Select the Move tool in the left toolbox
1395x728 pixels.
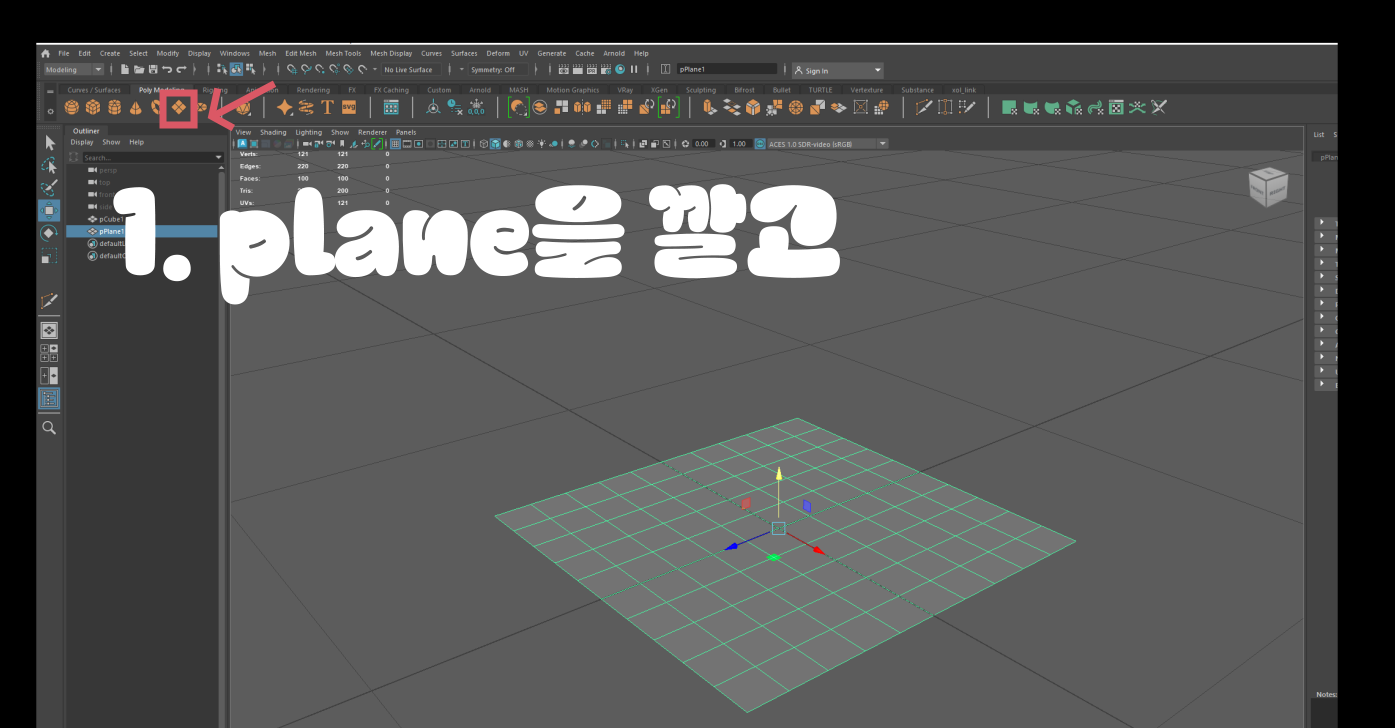click(49, 209)
